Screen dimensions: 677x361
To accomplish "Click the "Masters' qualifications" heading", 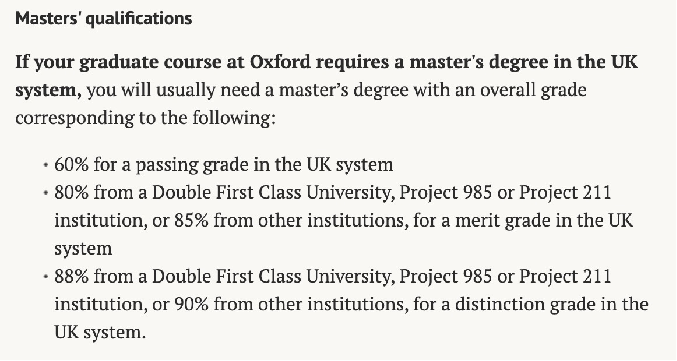I will [104, 19].
